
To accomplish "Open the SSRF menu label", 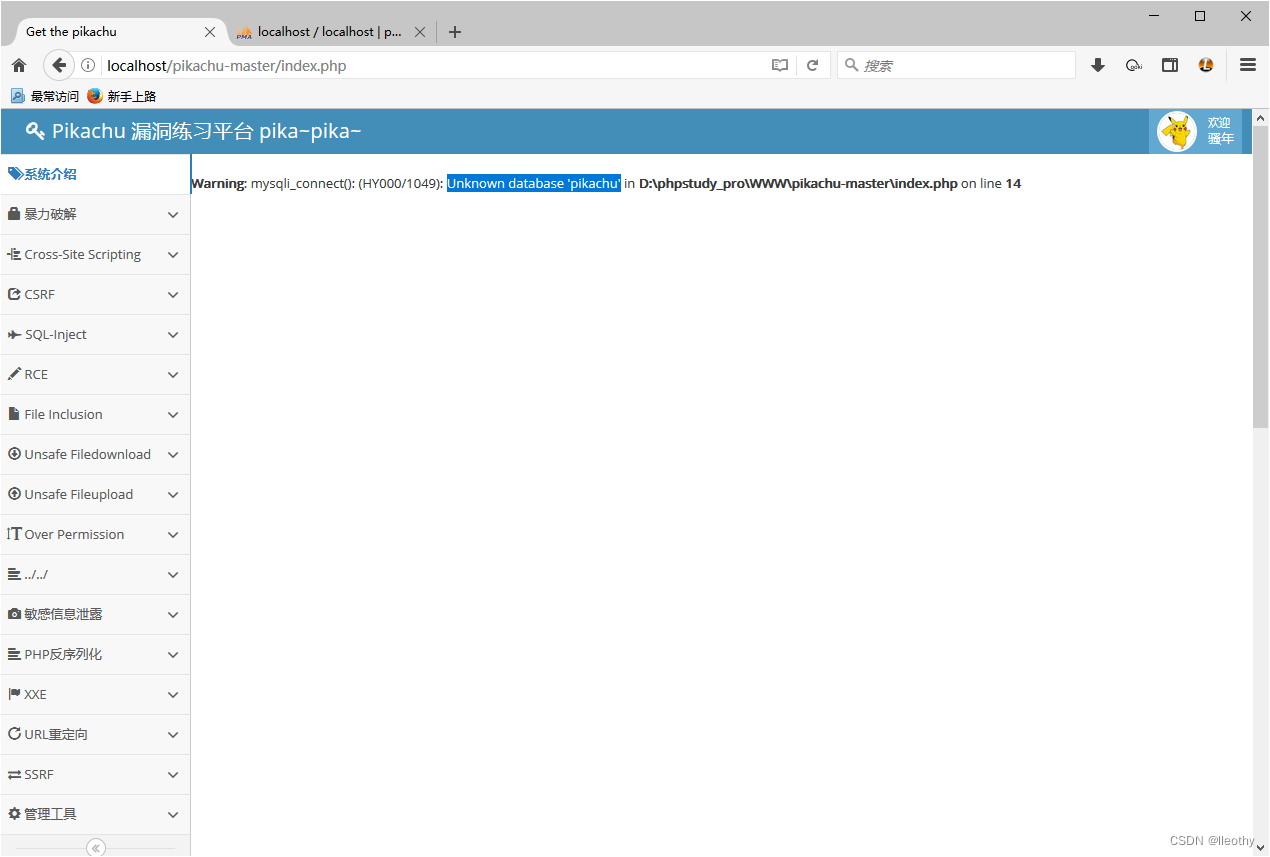I will pyautogui.click(x=40, y=774).
